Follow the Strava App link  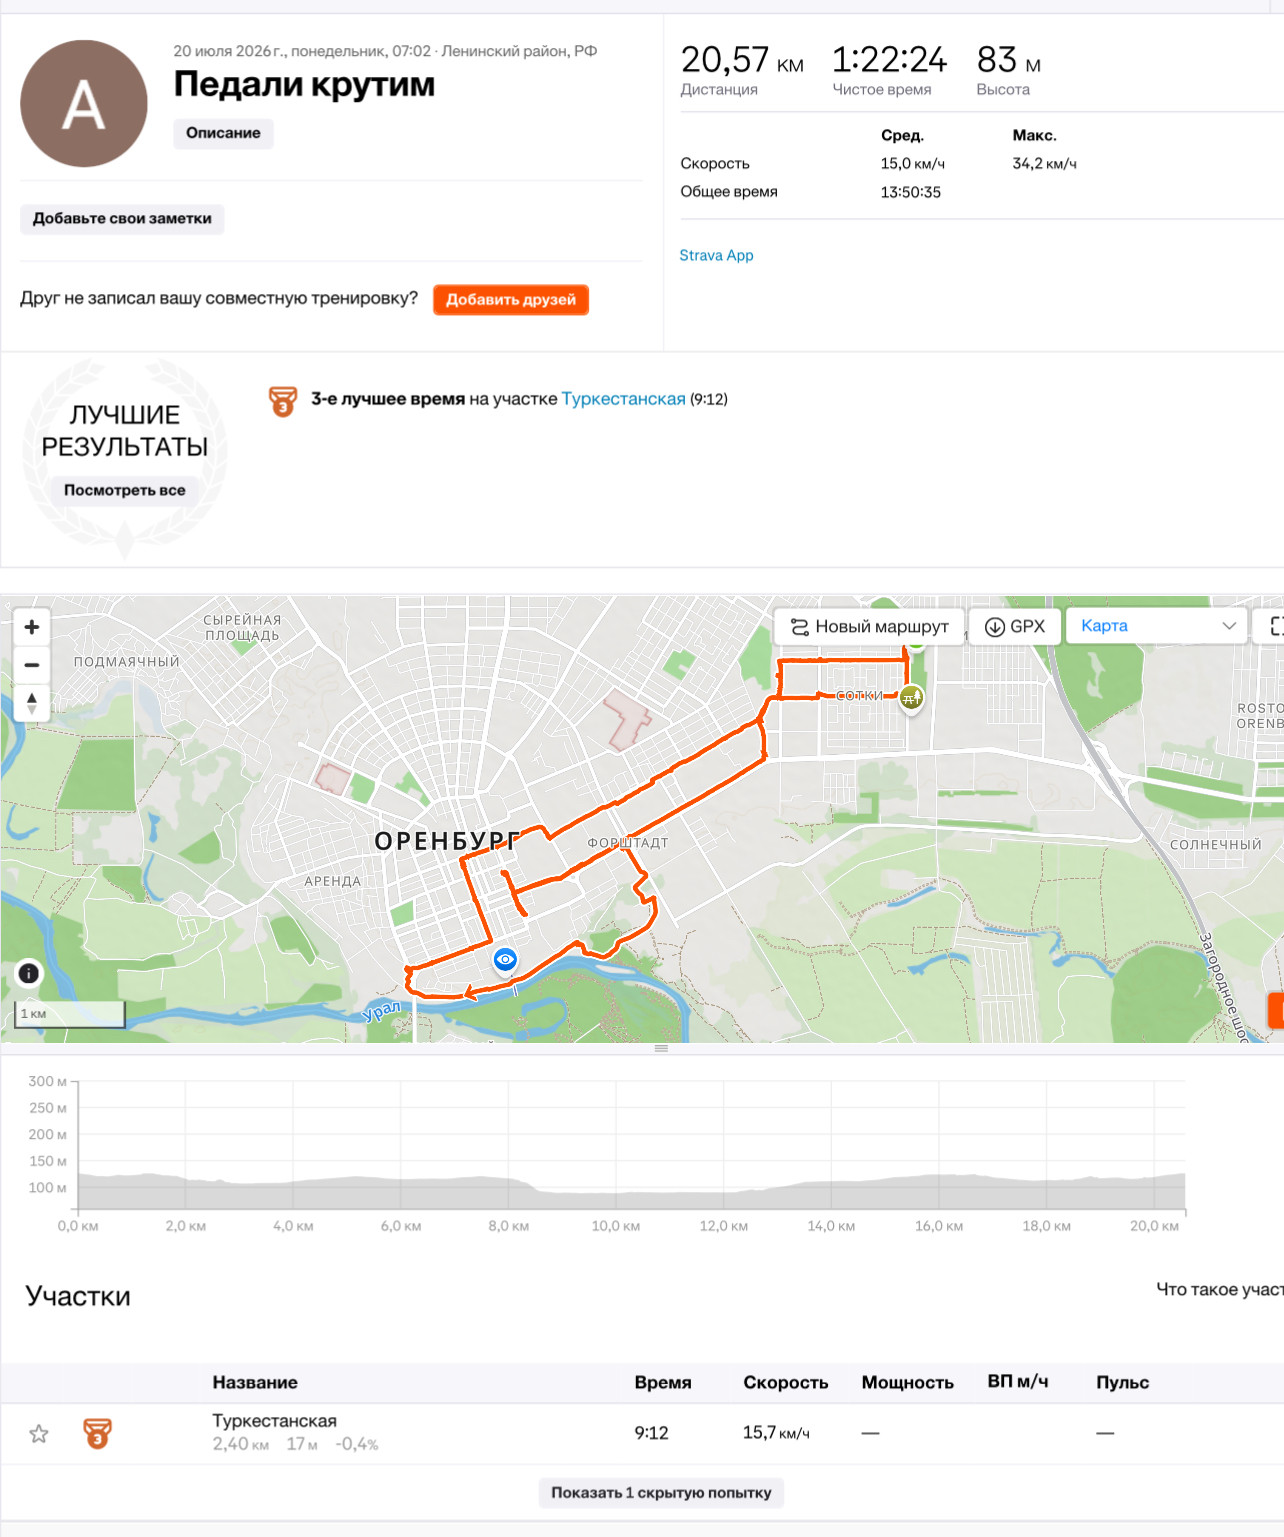tap(716, 255)
